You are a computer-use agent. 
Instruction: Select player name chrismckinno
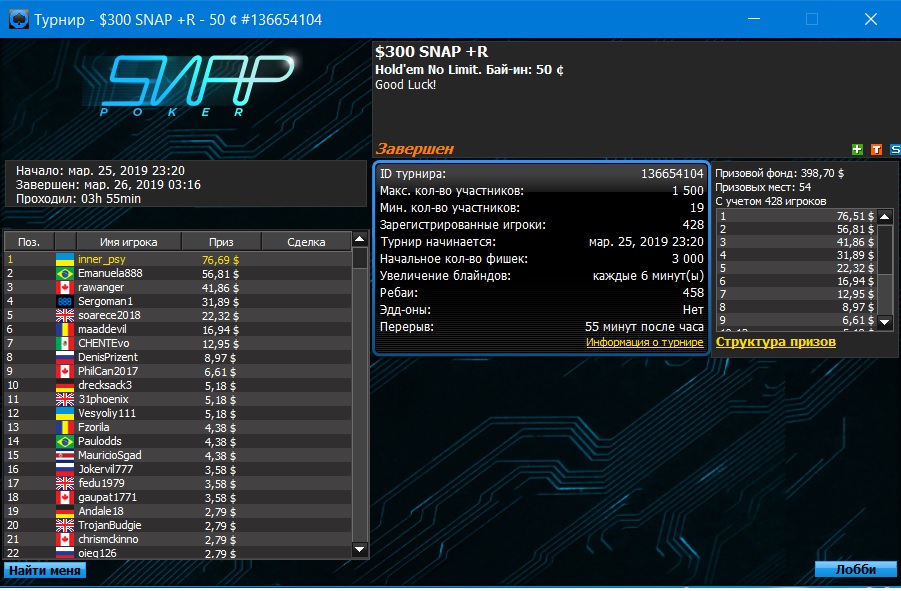(x=108, y=539)
